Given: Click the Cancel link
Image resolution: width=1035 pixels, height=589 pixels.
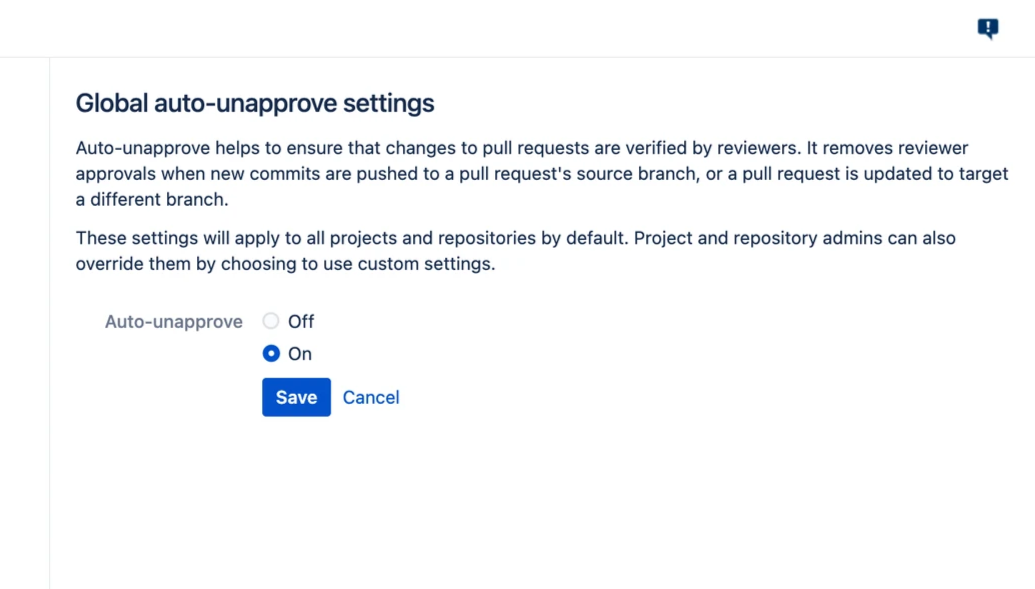Looking at the screenshot, I should (x=371, y=397).
